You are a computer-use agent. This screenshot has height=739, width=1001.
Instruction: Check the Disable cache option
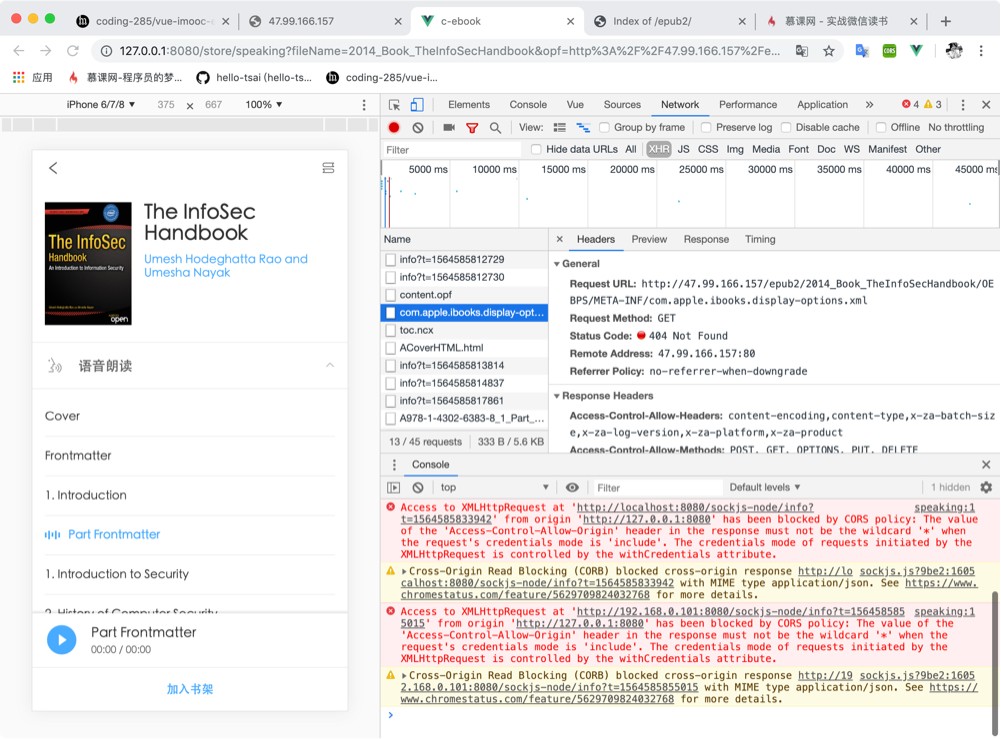[786, 128]
